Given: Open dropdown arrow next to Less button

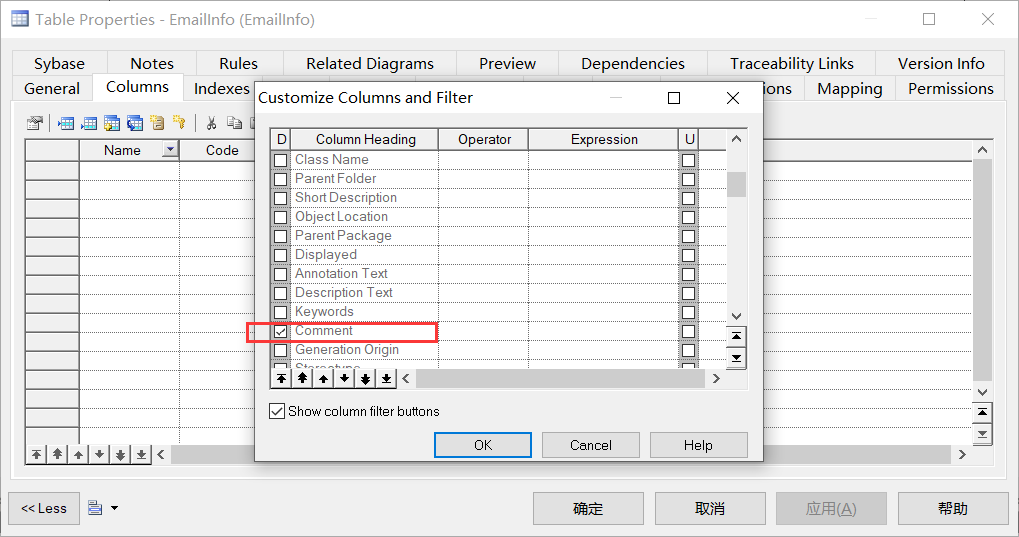Looking at the screenshot, I should pos(114,508).
